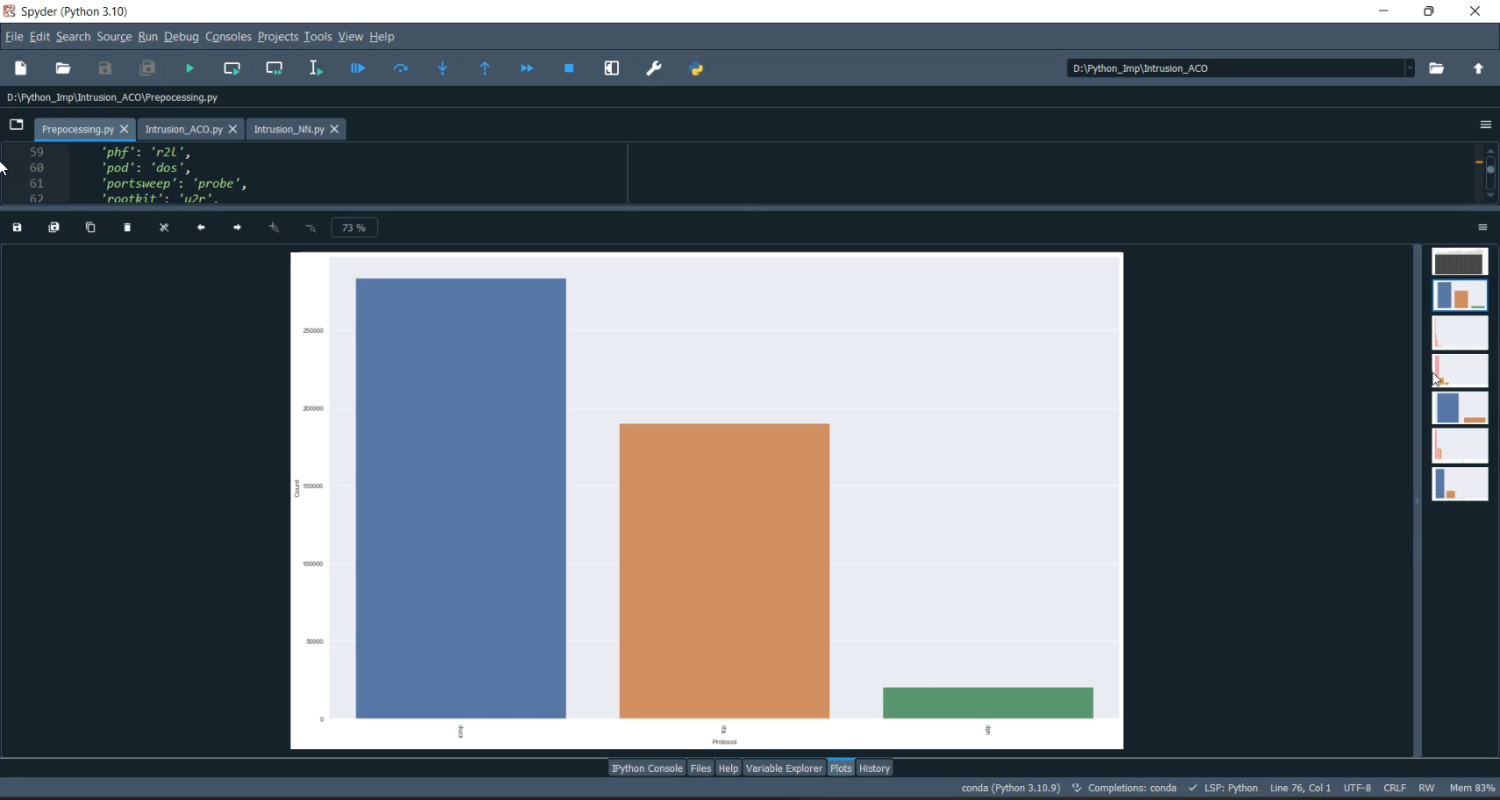This screenshot has height=800, width=1500.
Task: Delete current plot with the trash icon
Action: click(x=128, y=228)
